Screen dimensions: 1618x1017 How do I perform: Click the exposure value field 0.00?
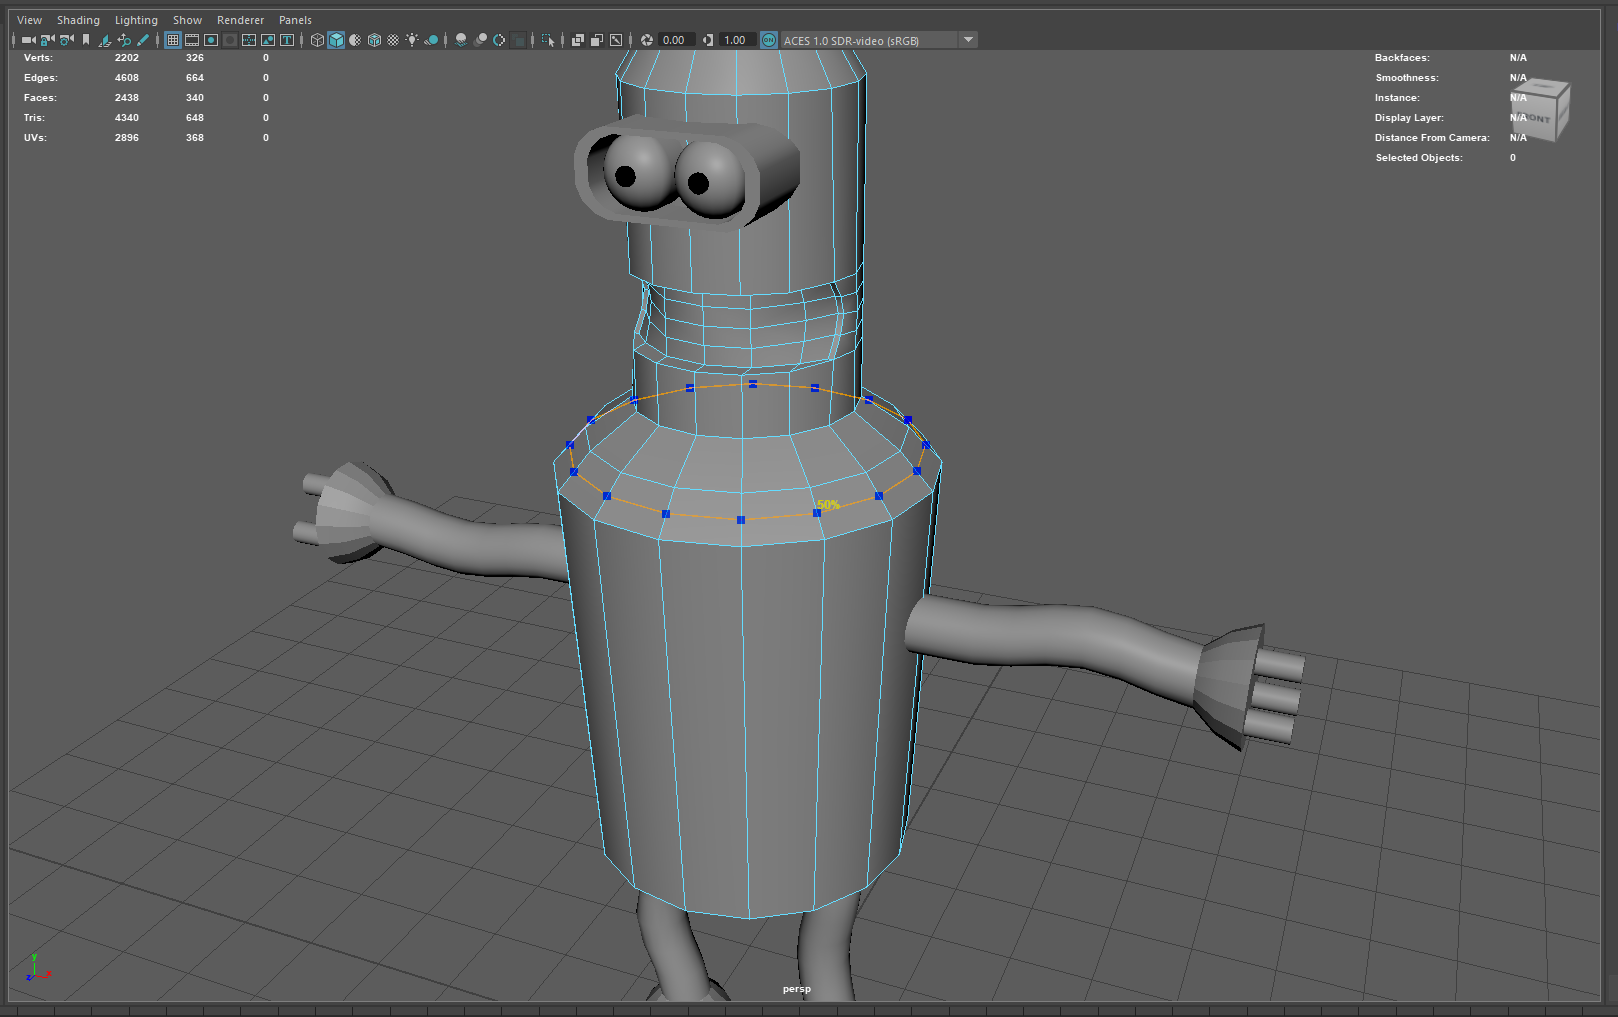tap(677, 40)
